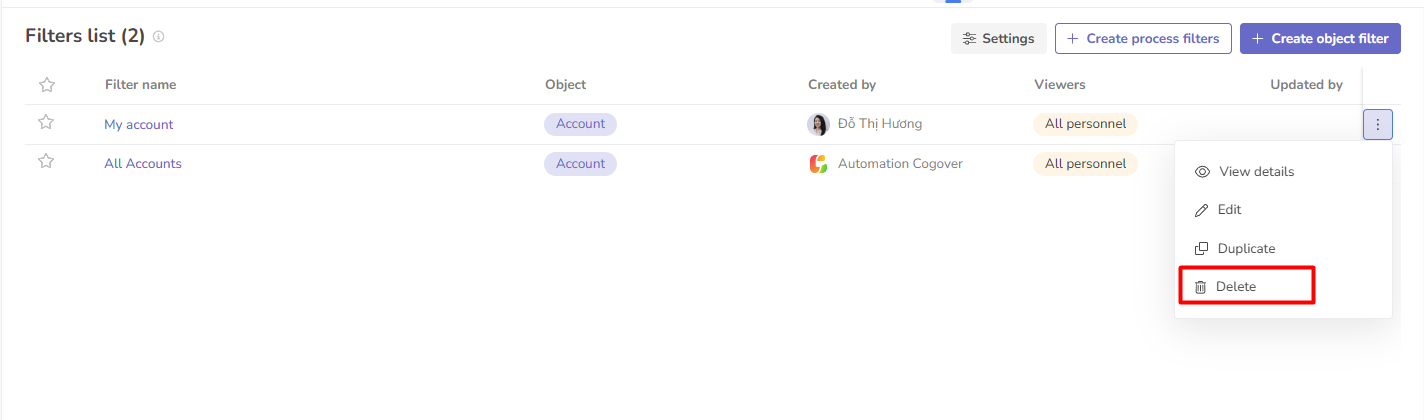This screenshot has height=420, width=1424.
Task: Open the All Accounts filter link
Action: coord(143,163)
